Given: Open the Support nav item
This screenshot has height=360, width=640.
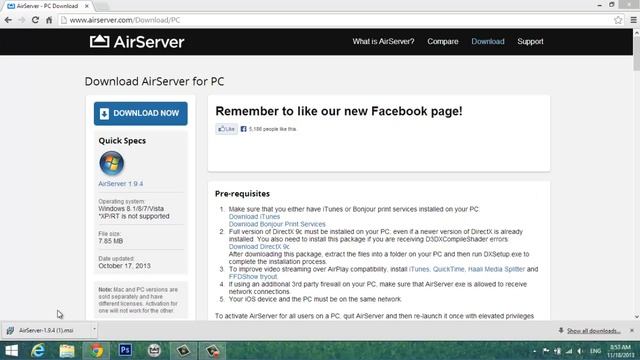Looking at the screenshot, I should [530, 42].
